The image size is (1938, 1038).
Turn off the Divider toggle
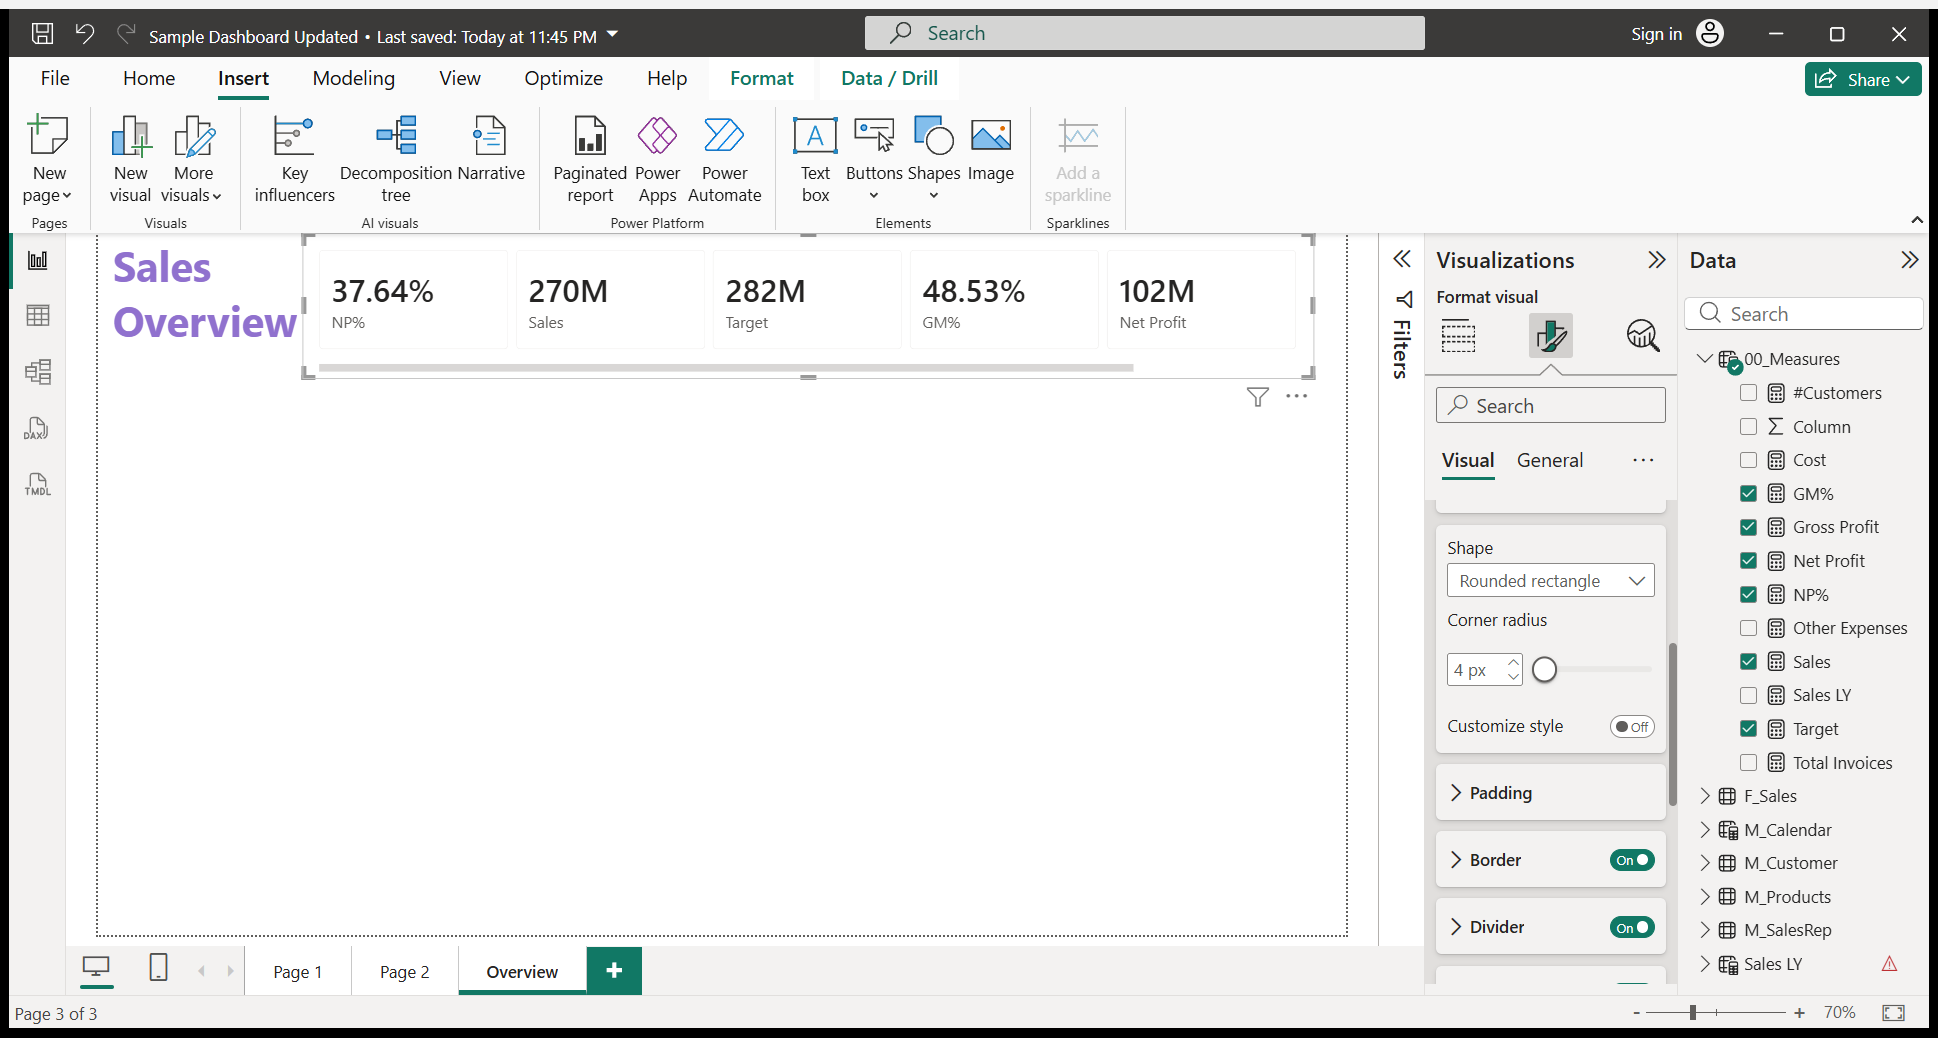[x=1632, y=928]
